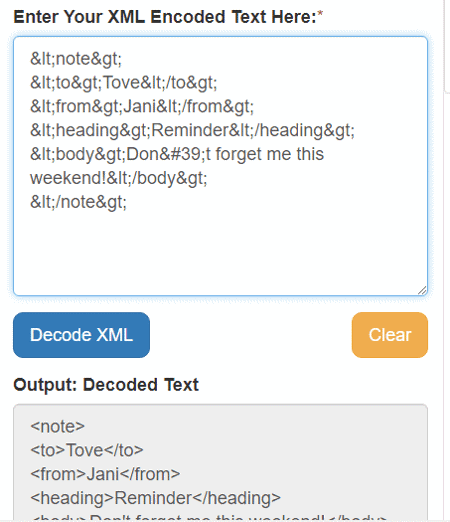Focus the XML encoded text input box
This screenshot has width=450, height=522.
coord(220,166)
